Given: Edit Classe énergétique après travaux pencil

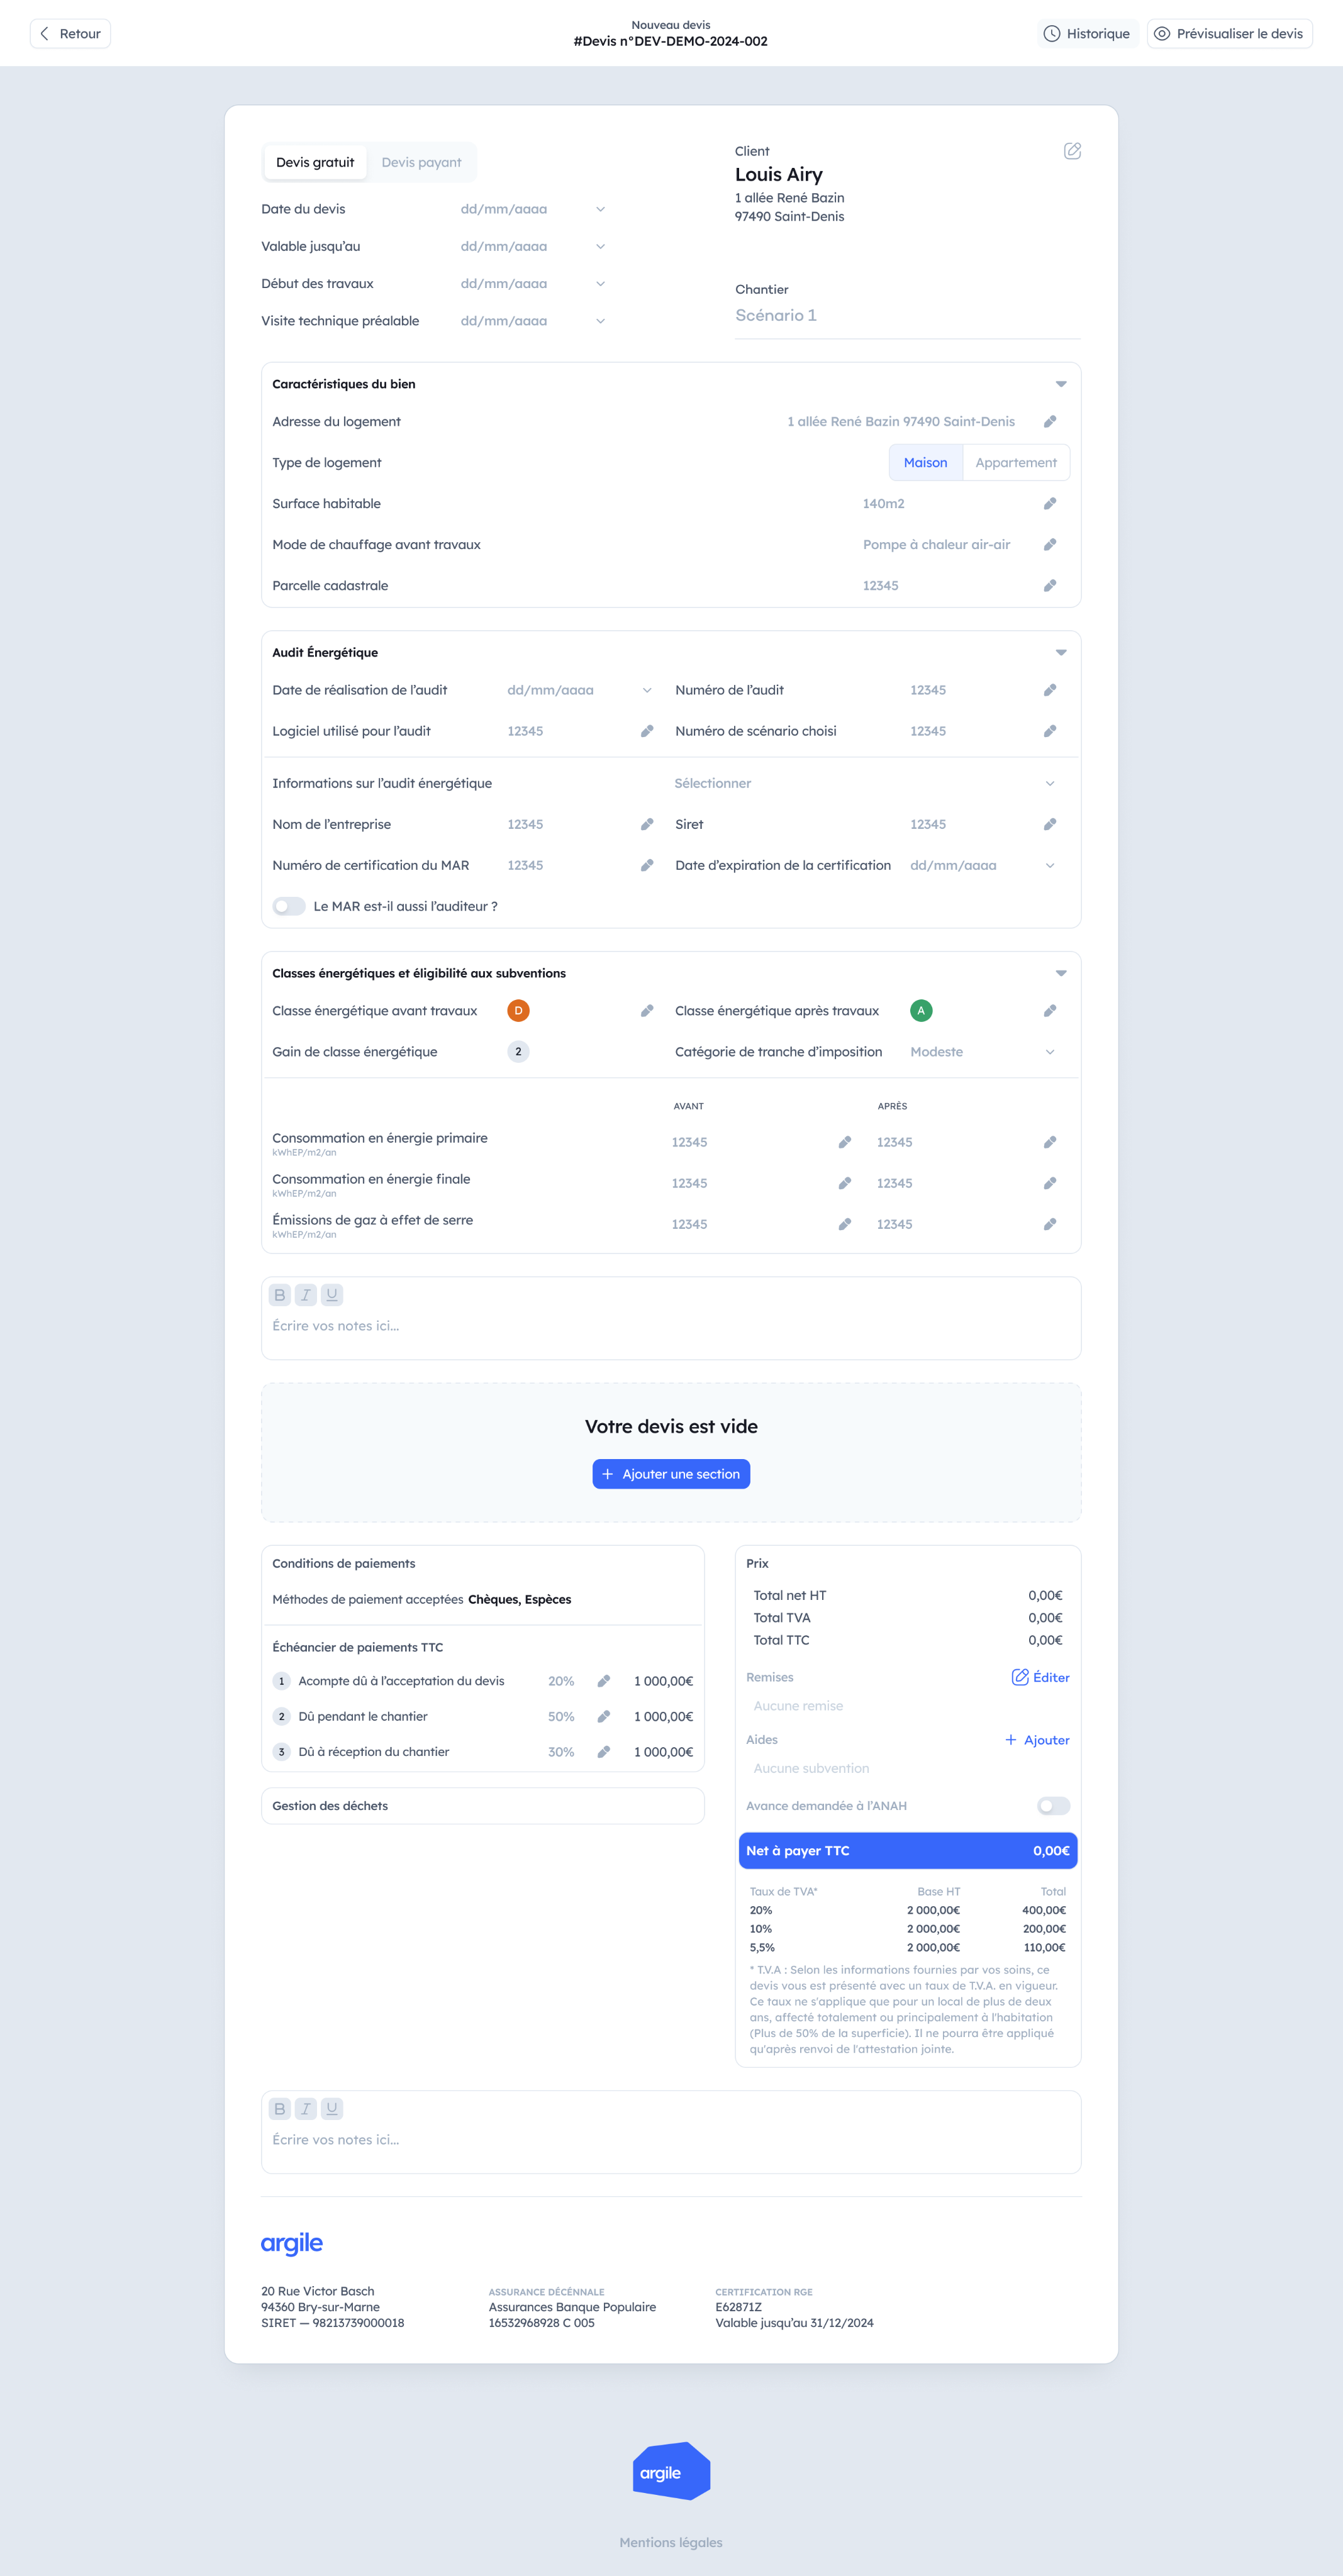Looking at the screenshot, I should pyautogui.click(x=1049, y=1011).
